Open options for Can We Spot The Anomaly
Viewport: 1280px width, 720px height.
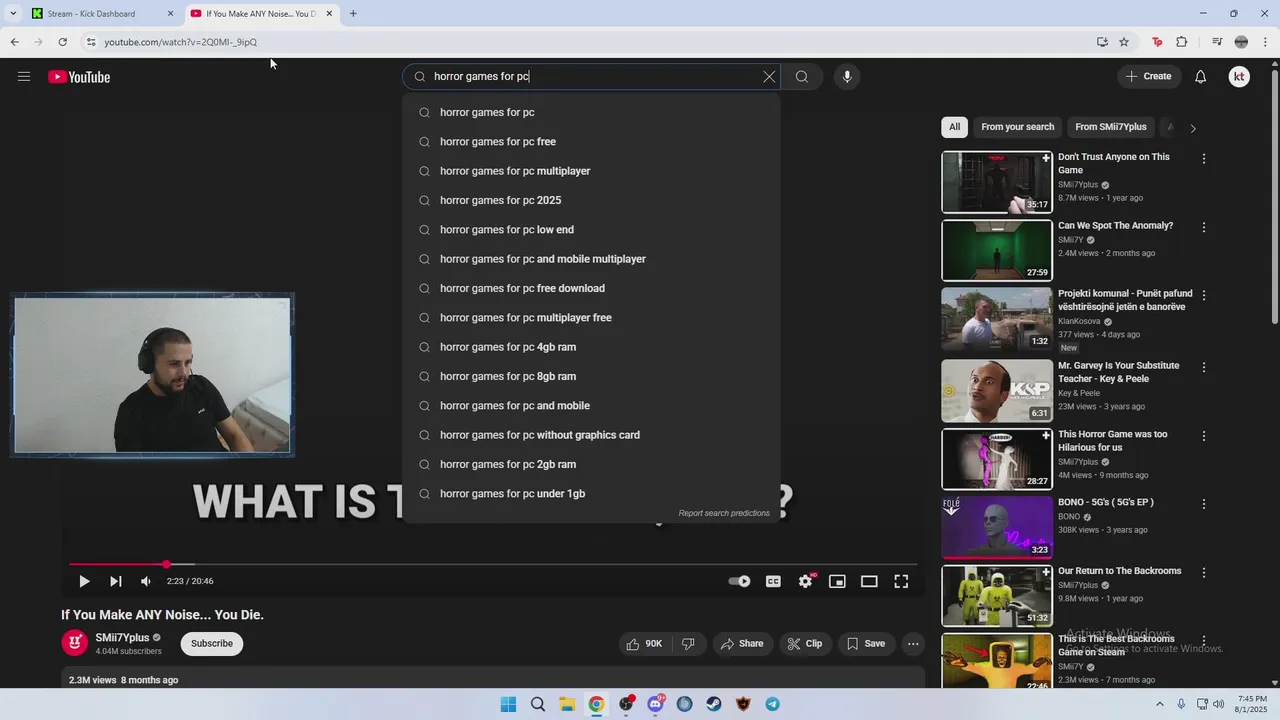pos(1203,227)
